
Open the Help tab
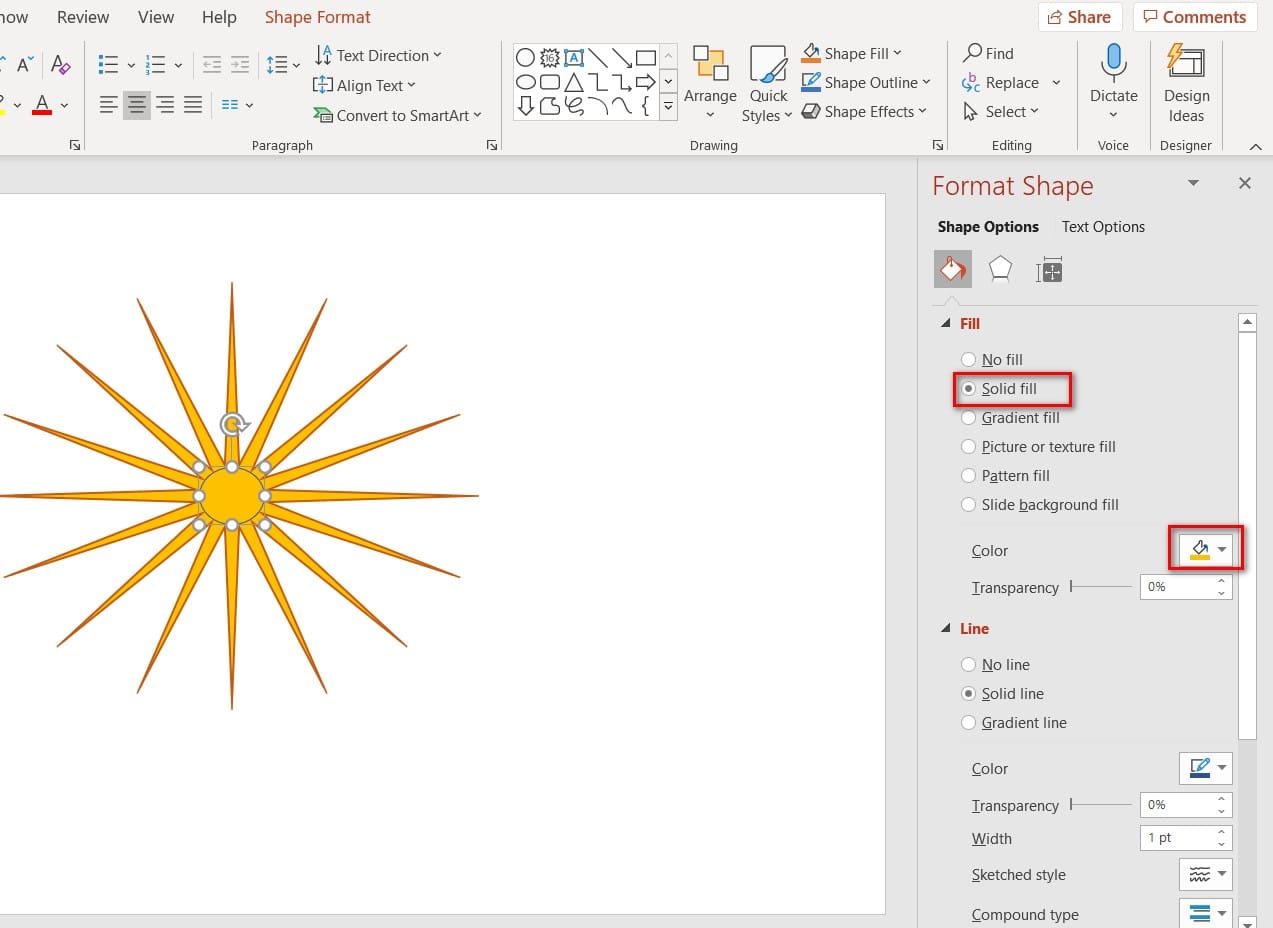coord(219,17)
